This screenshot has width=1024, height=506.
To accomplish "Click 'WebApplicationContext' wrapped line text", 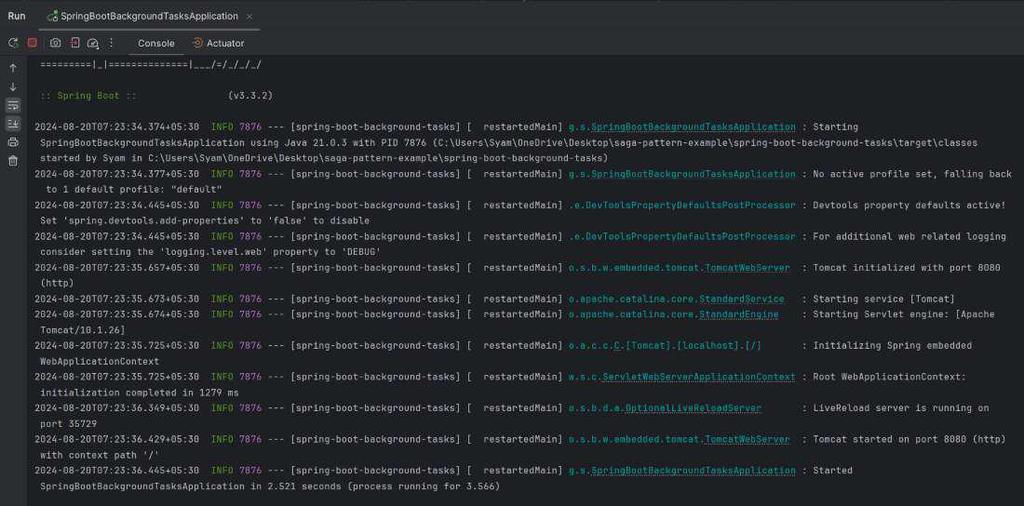I will pos(99,361).
